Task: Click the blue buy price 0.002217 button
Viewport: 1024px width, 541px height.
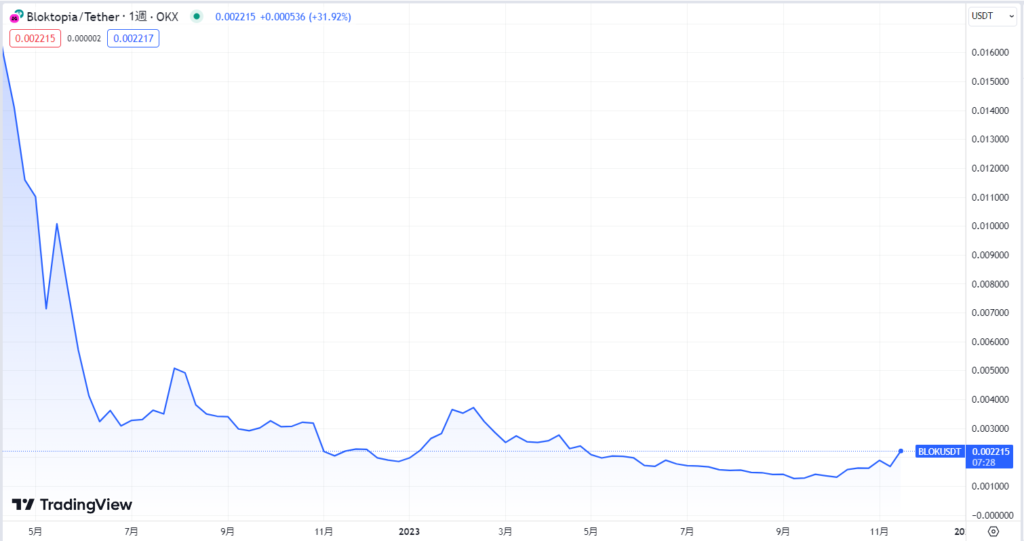Action: coord(133,39)
